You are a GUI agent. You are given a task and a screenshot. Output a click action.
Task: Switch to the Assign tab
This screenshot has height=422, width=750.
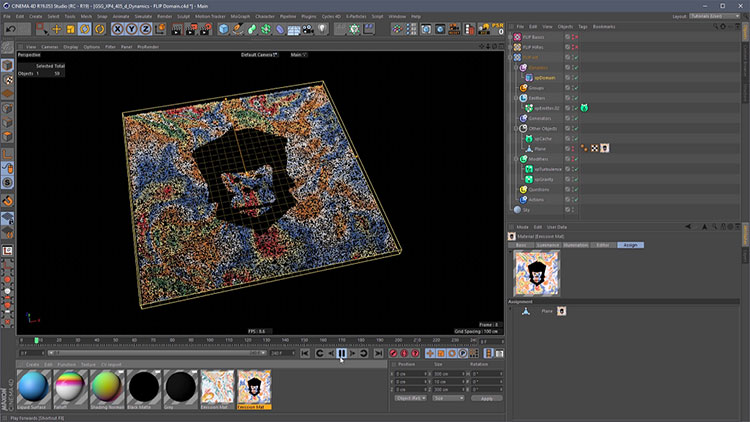(x=630, y=245)
